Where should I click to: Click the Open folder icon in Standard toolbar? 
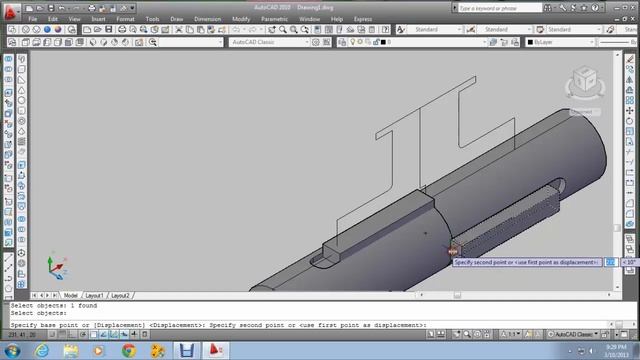click(x=98, y=29)
